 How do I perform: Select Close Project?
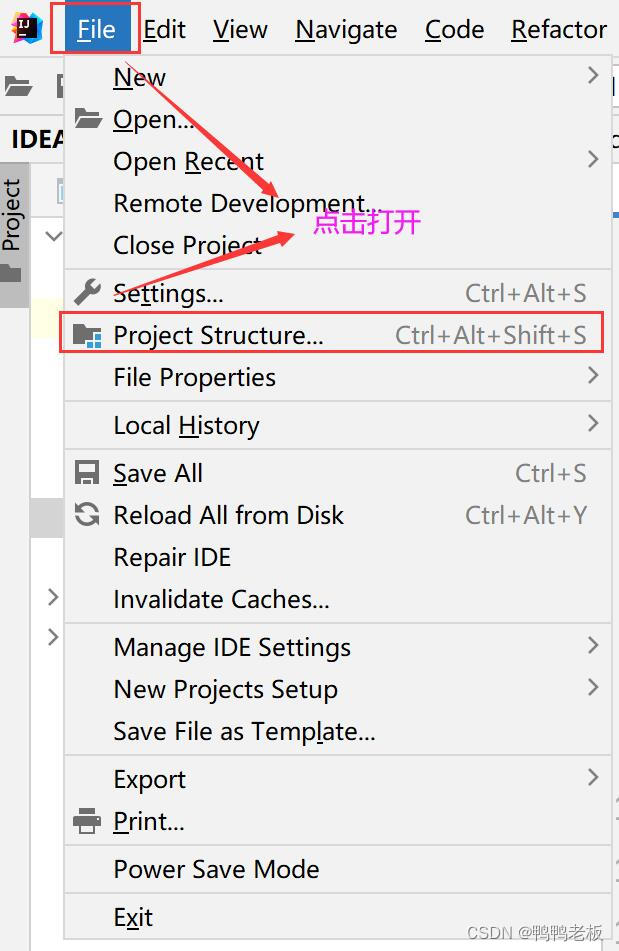(x=191, y=244)
